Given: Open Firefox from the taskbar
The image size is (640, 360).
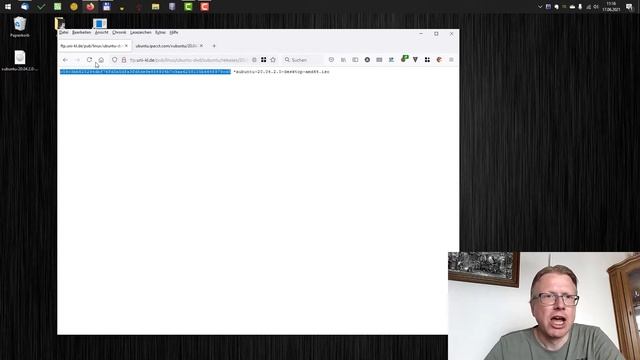Looking at the screenshot, I should coord(90,7).
